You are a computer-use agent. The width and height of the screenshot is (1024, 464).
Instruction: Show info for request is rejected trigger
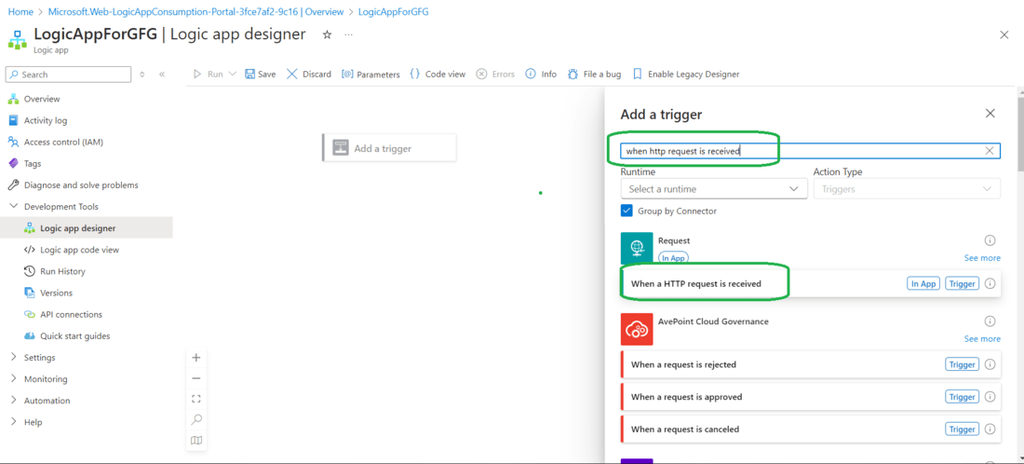(989, 365)
